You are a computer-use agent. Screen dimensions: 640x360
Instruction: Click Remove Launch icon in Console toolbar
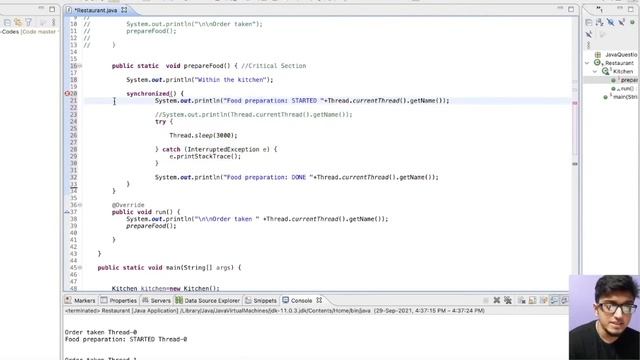click(x=497, y=300)
